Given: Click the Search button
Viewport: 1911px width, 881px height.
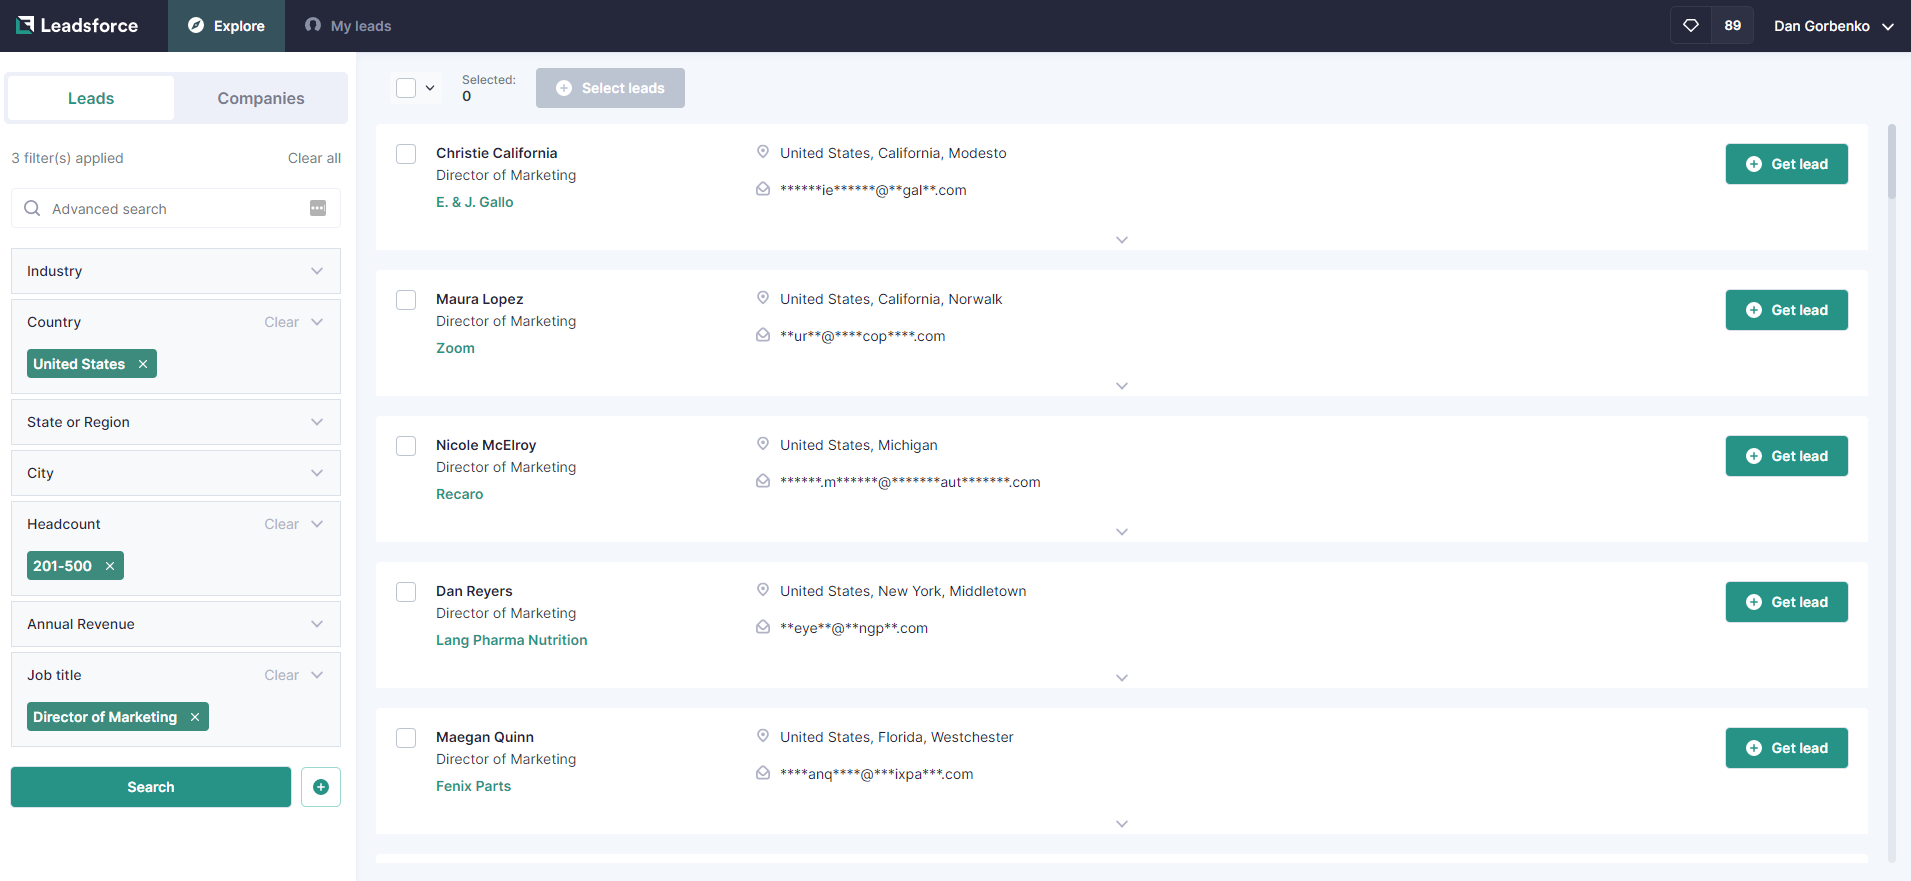Looking at the screenshot, I should pyautogui.click(x=151, y=787).
